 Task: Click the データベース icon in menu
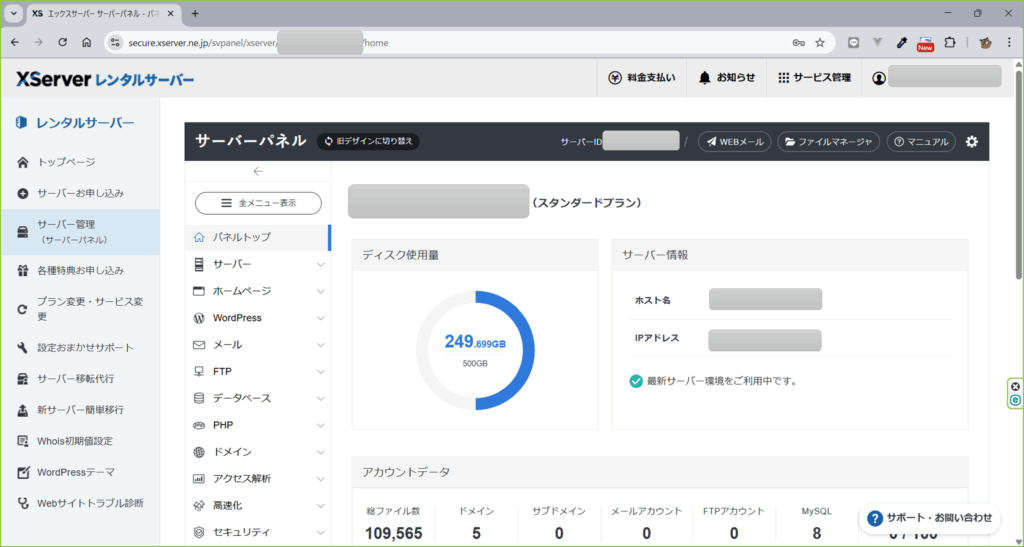click(199, 398)
